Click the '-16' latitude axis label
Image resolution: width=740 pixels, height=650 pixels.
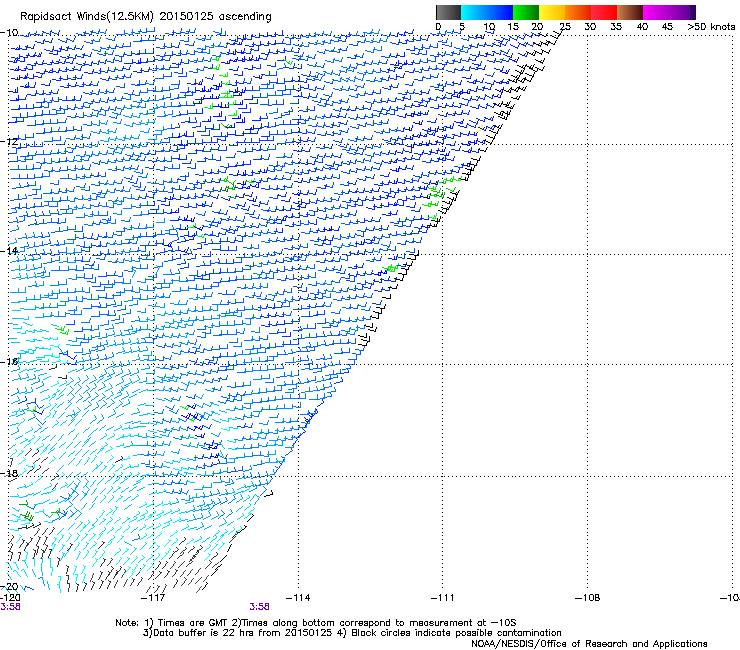click(x=9, y=362)
